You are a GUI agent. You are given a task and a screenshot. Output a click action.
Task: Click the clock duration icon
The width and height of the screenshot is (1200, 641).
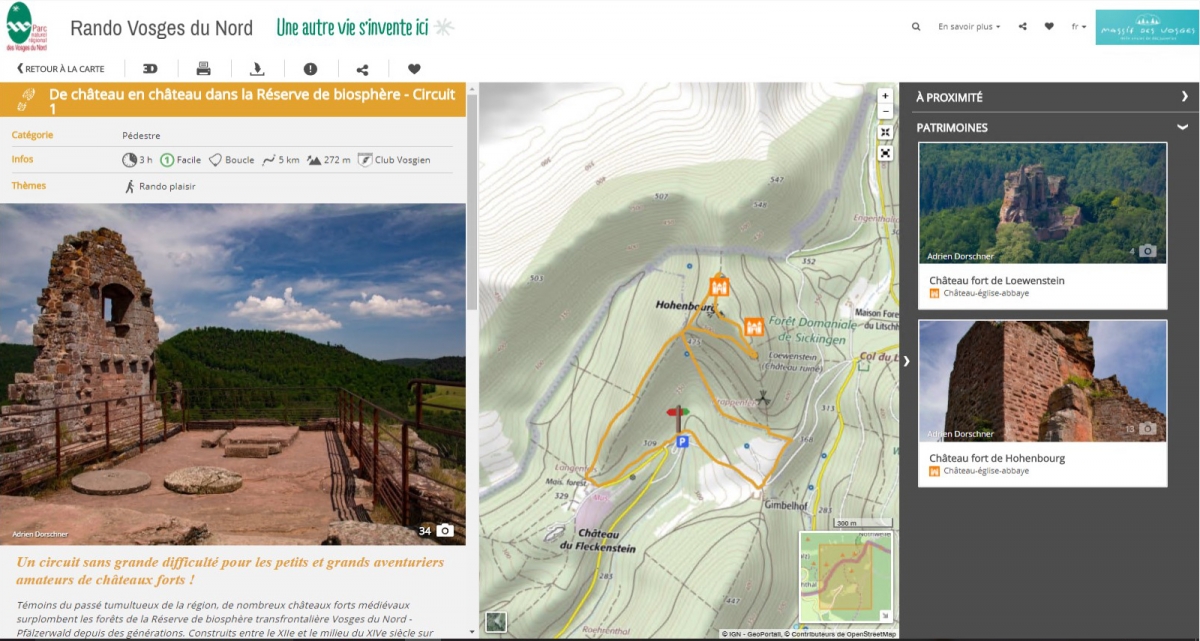tap(129, 159)
